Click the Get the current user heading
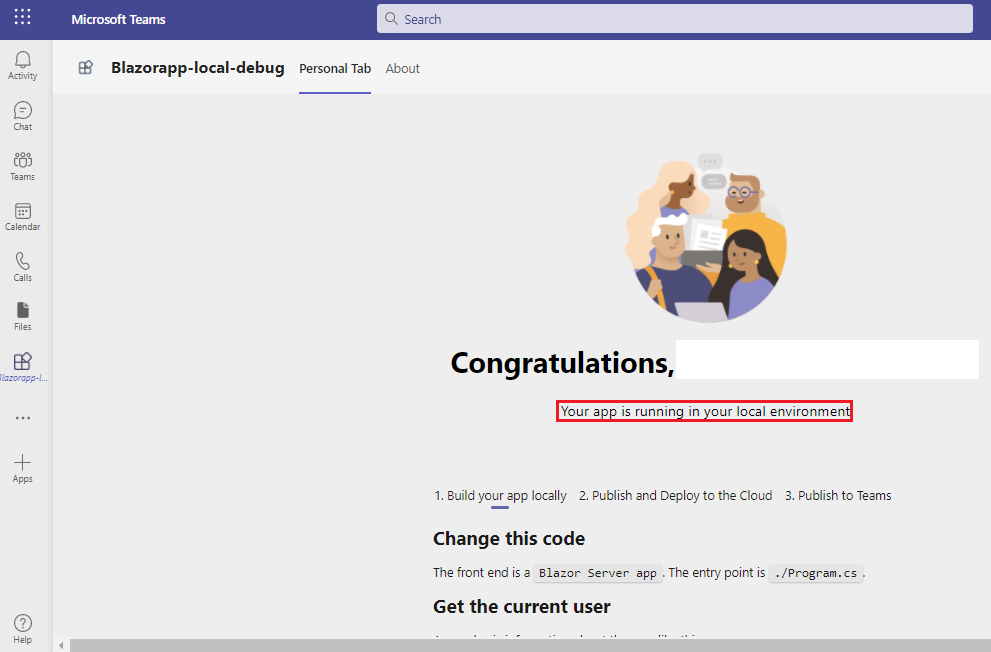 (521, 607)
